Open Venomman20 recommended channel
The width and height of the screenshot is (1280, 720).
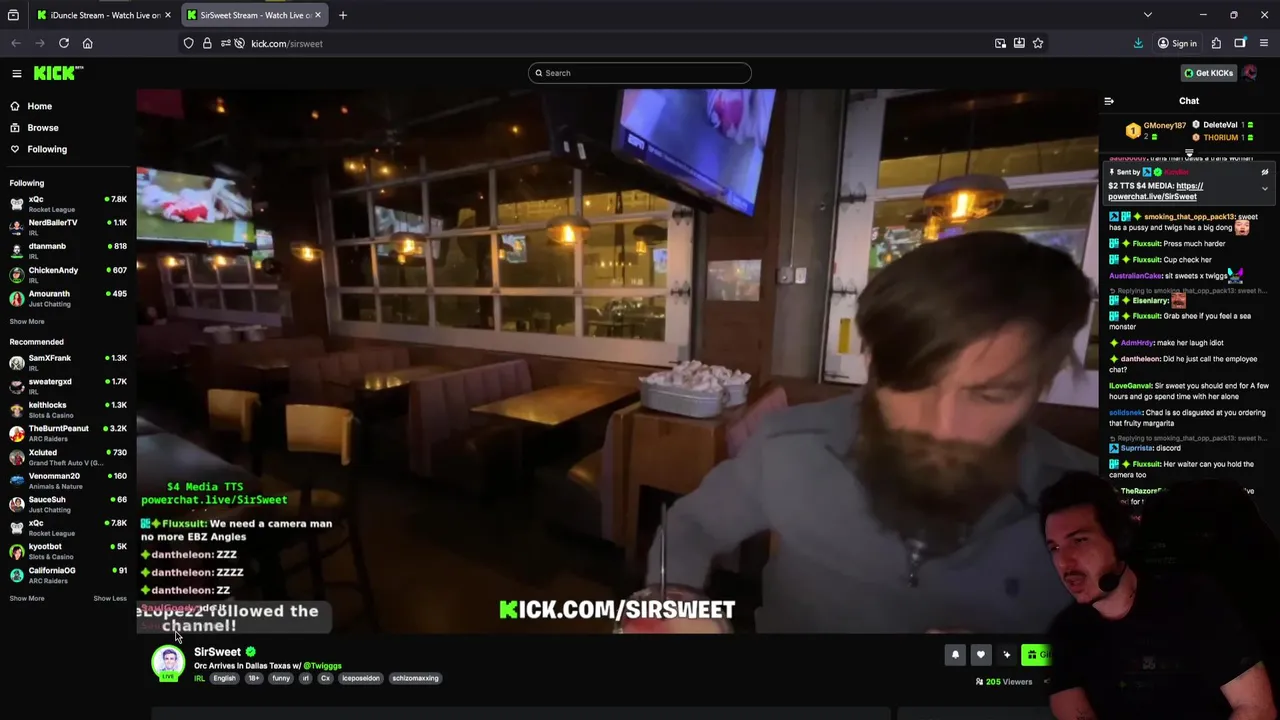[x=68, y=480]
